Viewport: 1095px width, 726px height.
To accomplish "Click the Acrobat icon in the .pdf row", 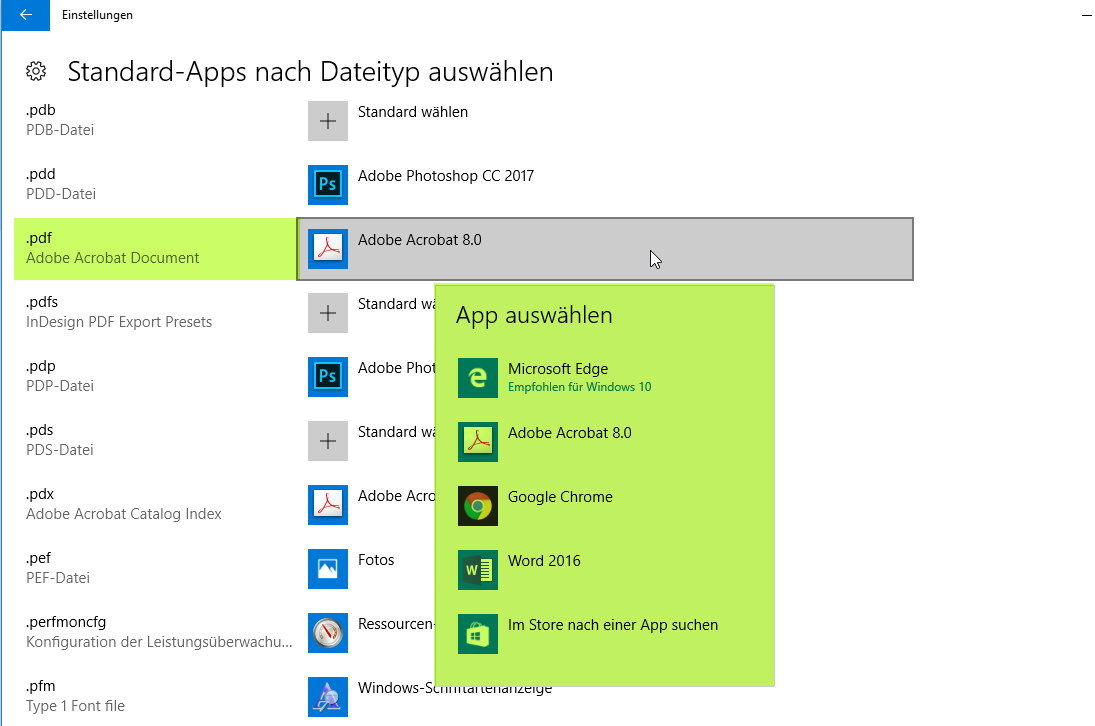I will (x=328, y=249).
